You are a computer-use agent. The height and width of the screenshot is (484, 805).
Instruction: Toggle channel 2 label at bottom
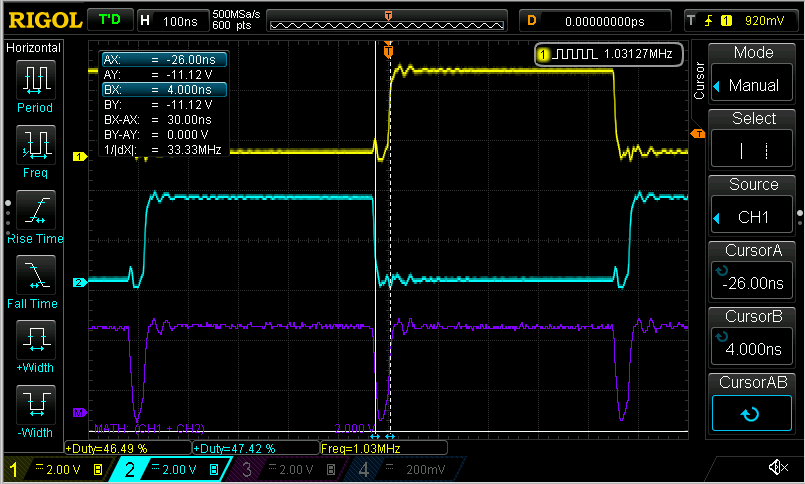[130, 469]
